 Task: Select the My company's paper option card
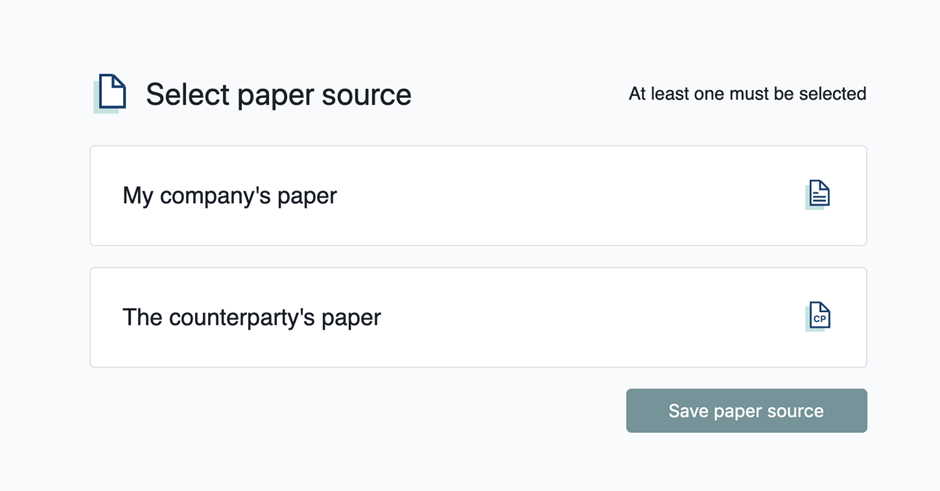(478, 195)
